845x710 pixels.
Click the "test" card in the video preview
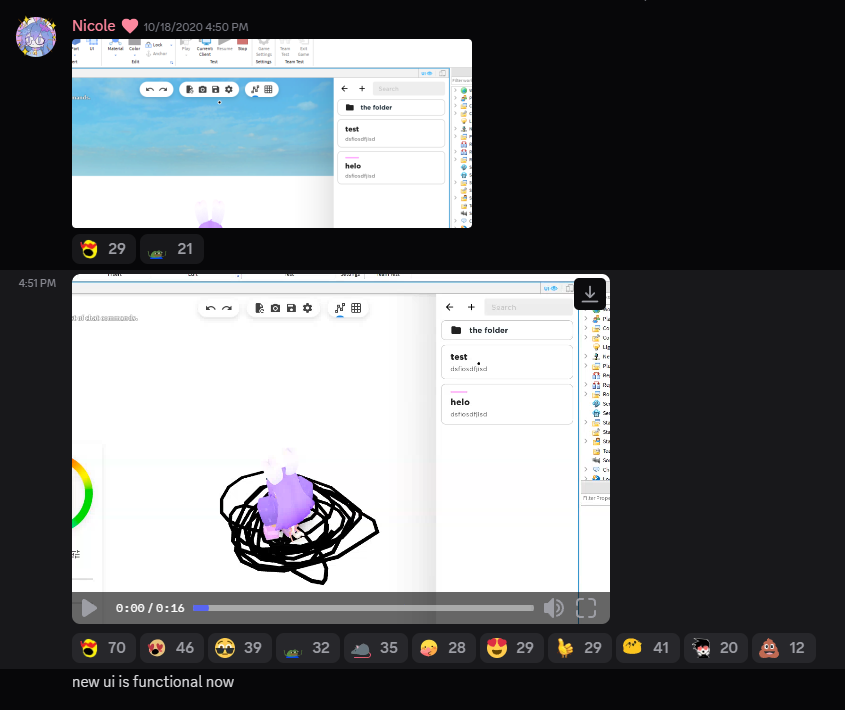(x=507, y=362)
